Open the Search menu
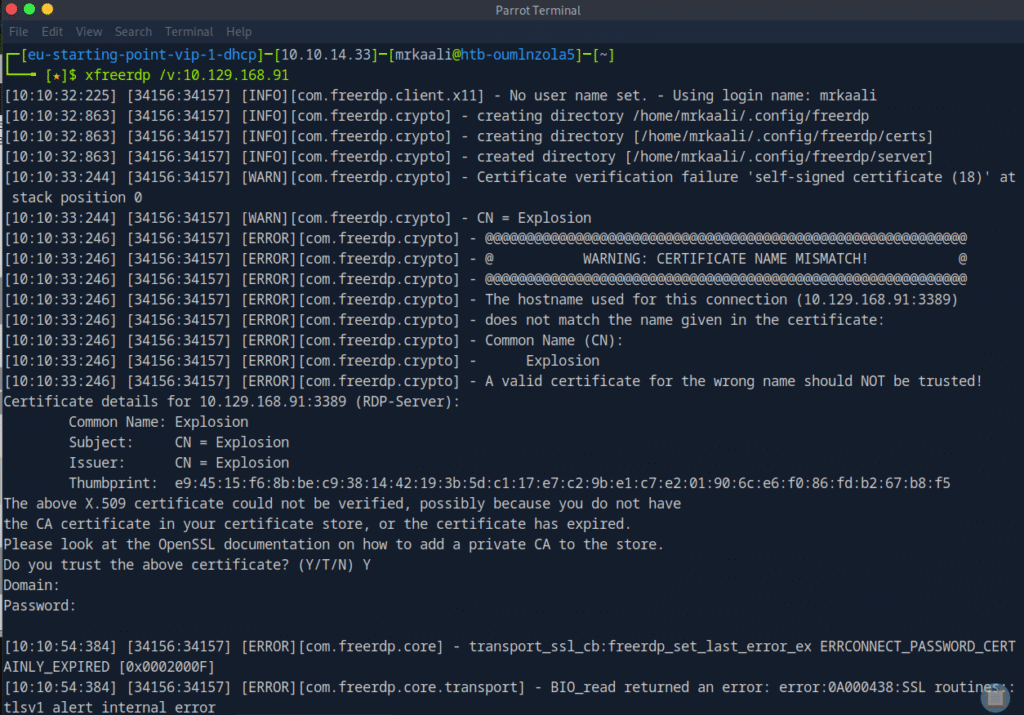The width and height of the screenshot is (1024, 715). 133,32
